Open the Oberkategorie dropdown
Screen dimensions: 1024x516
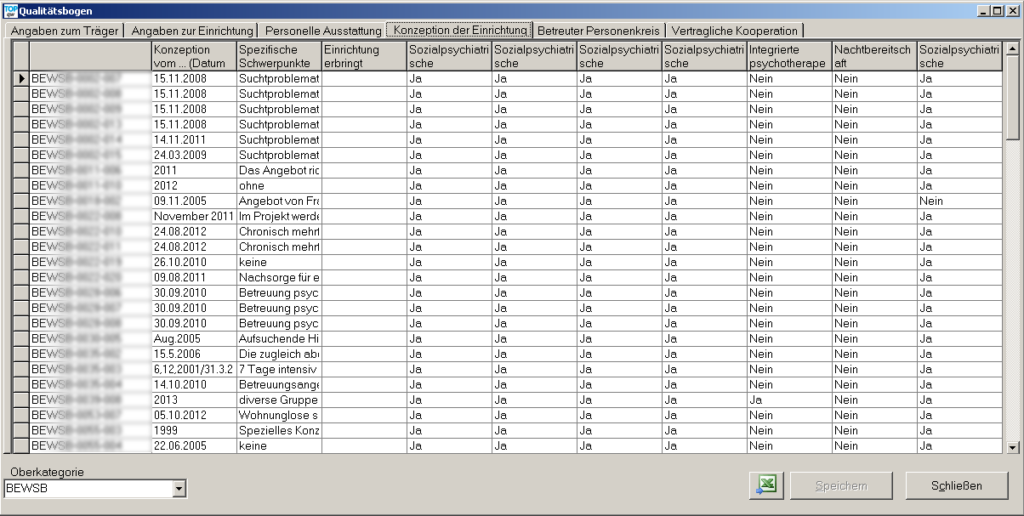click(179, 488)
